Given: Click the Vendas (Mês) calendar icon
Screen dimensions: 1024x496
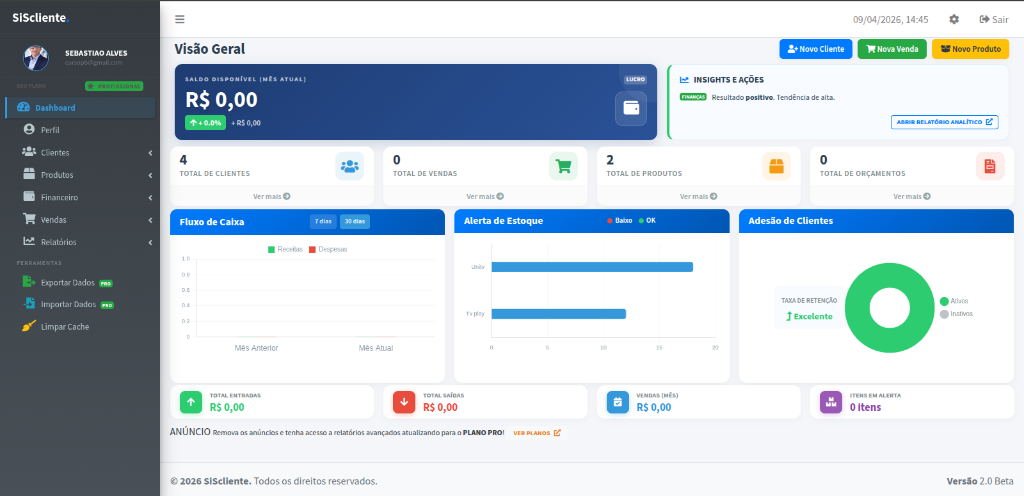Looking at the screenshot, I should coord(618,402).
